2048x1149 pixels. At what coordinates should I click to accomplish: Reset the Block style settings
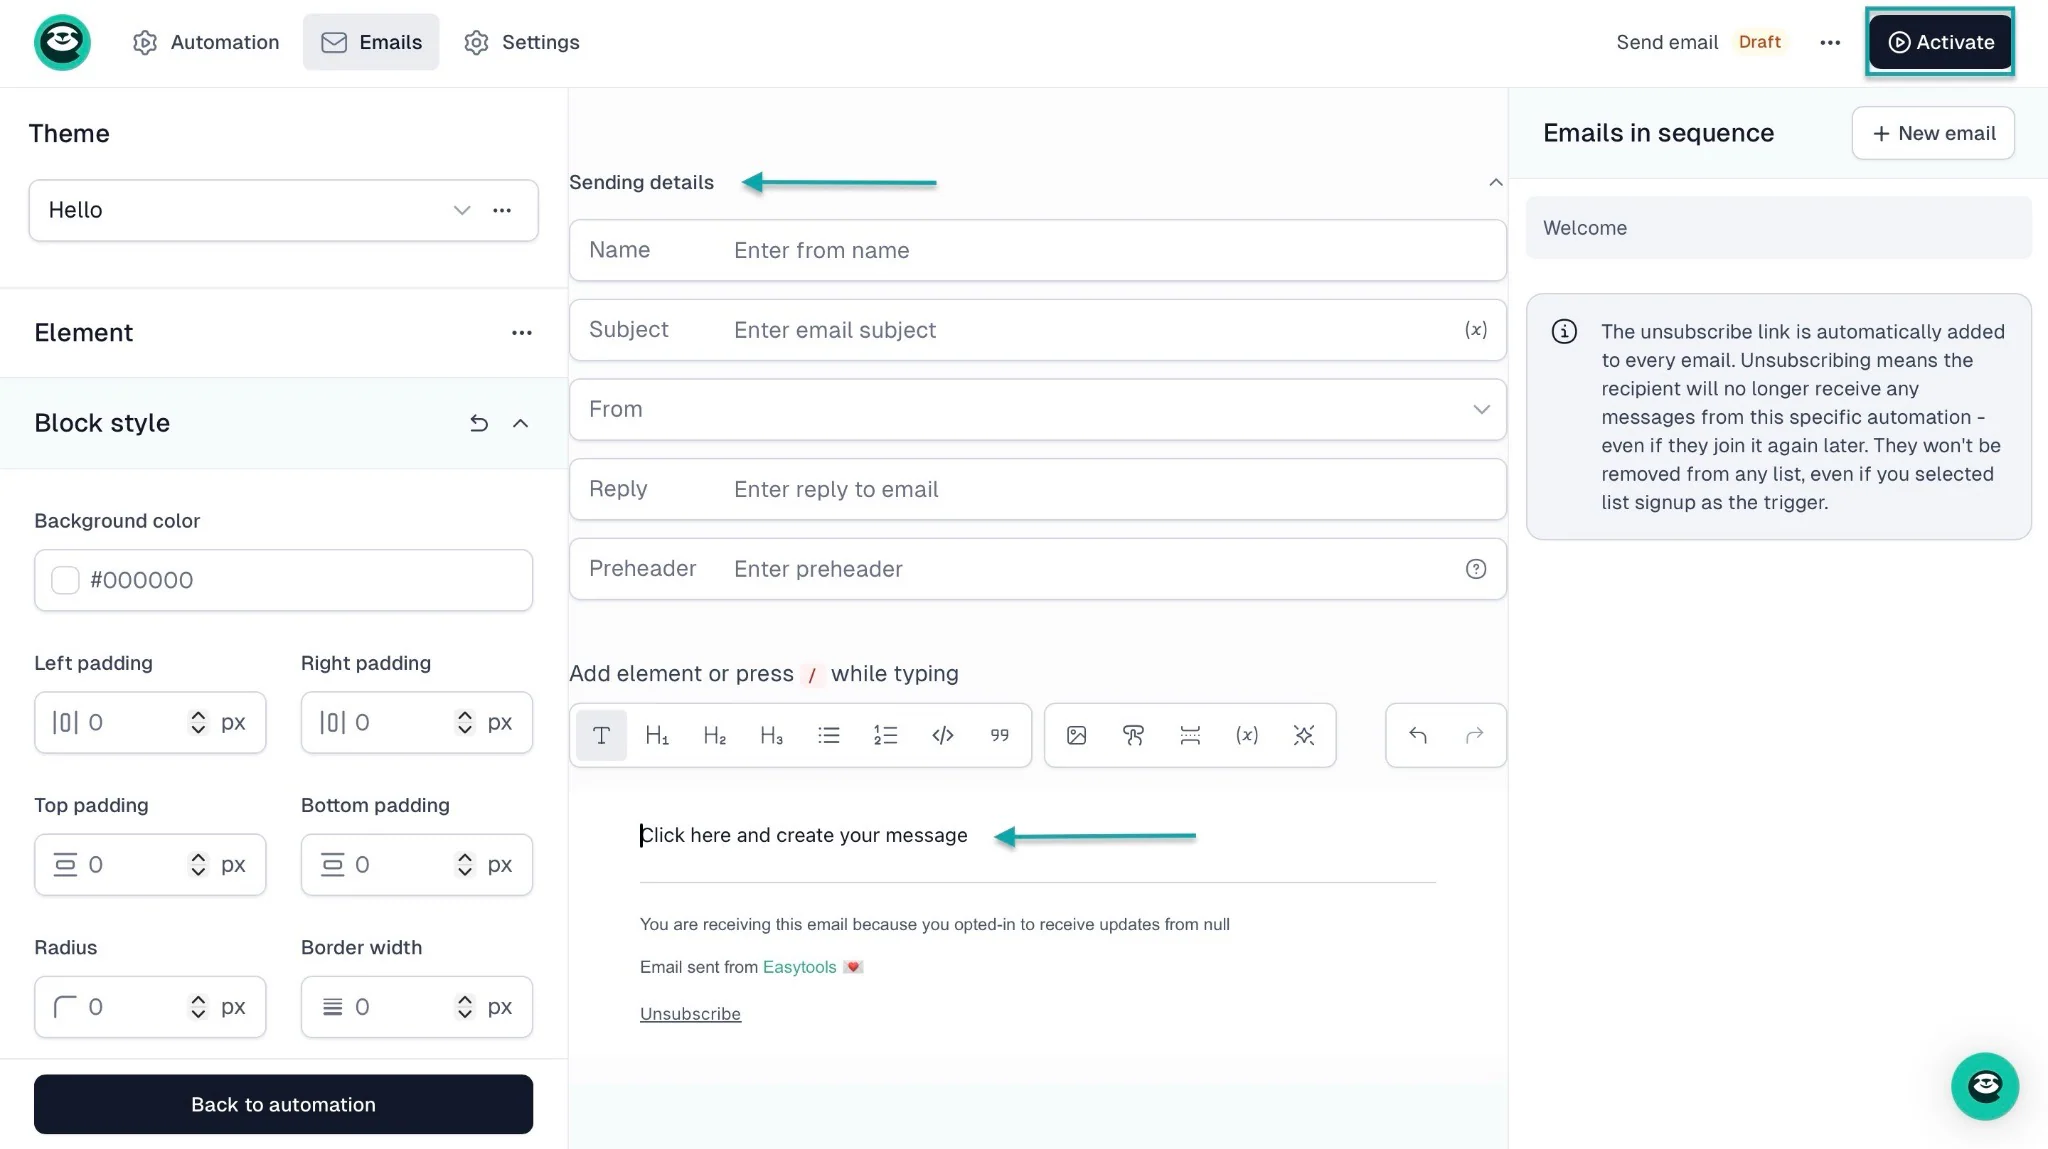pos(479,423)
